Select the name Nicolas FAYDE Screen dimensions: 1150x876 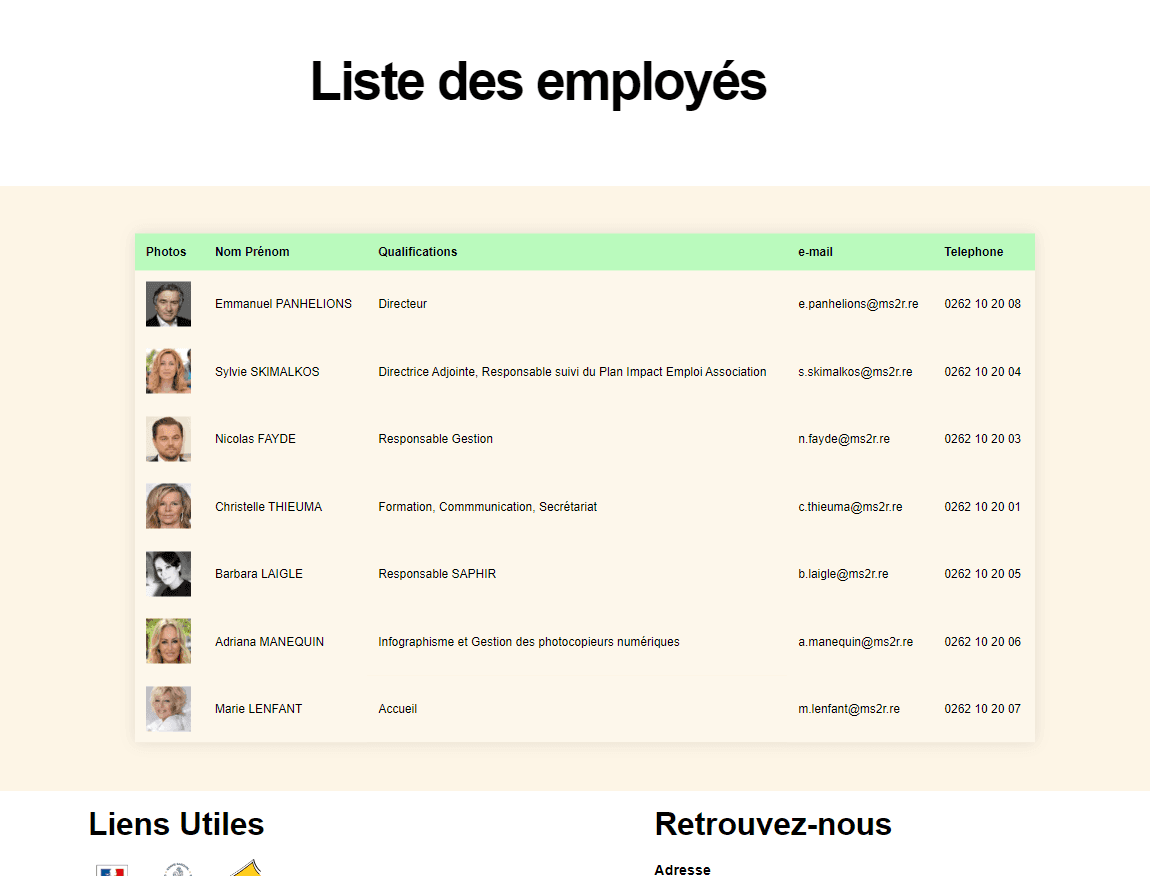click(x=255, y=439)
